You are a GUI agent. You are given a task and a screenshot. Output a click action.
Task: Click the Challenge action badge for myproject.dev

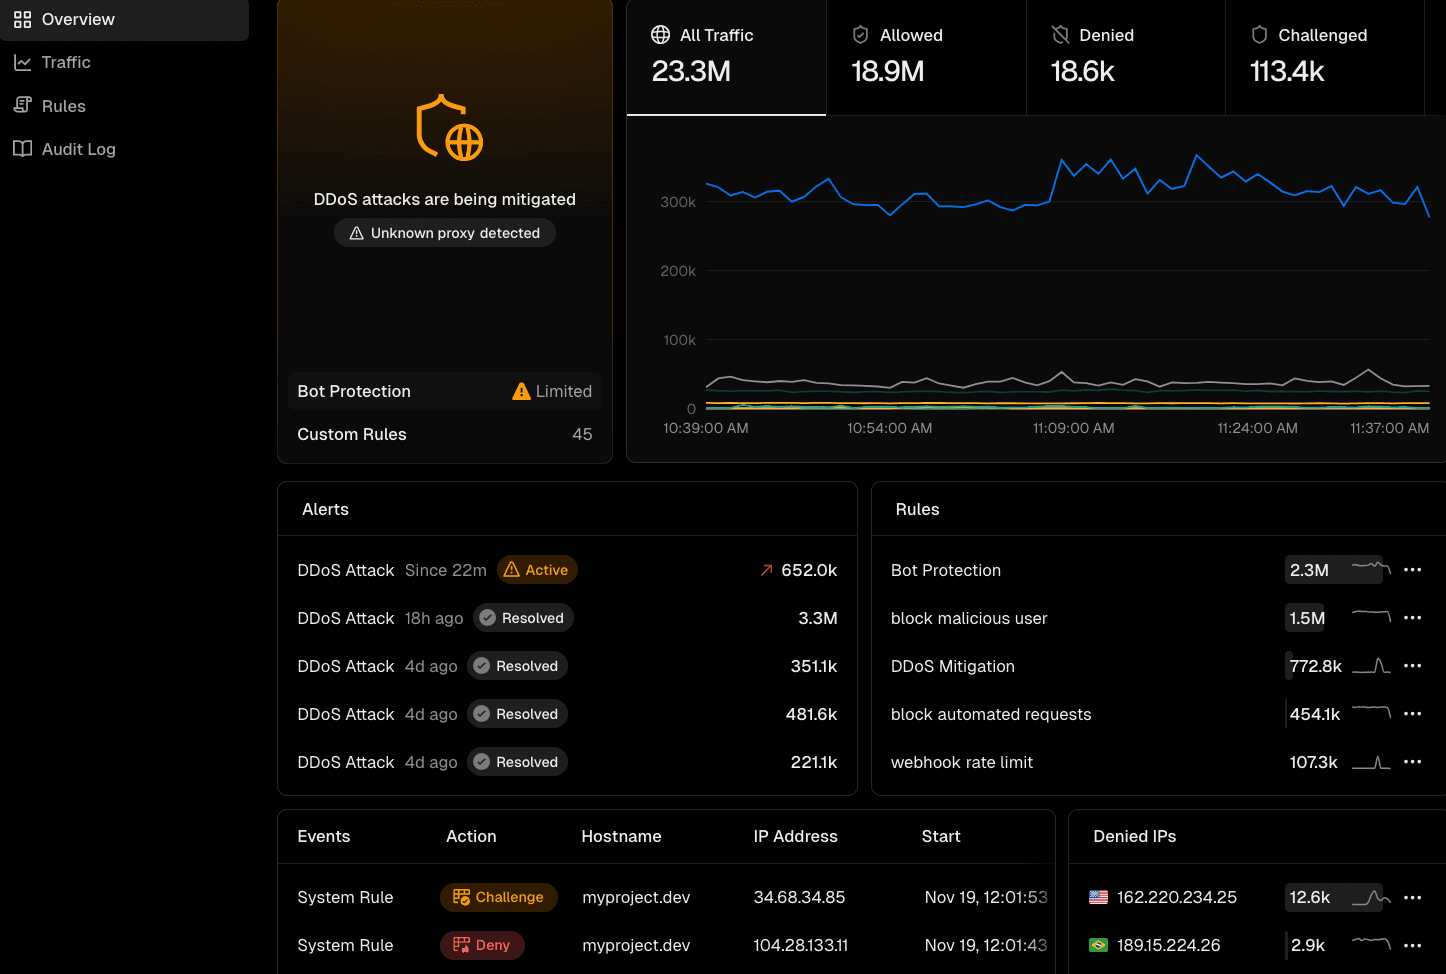click(x=499, y=897)
